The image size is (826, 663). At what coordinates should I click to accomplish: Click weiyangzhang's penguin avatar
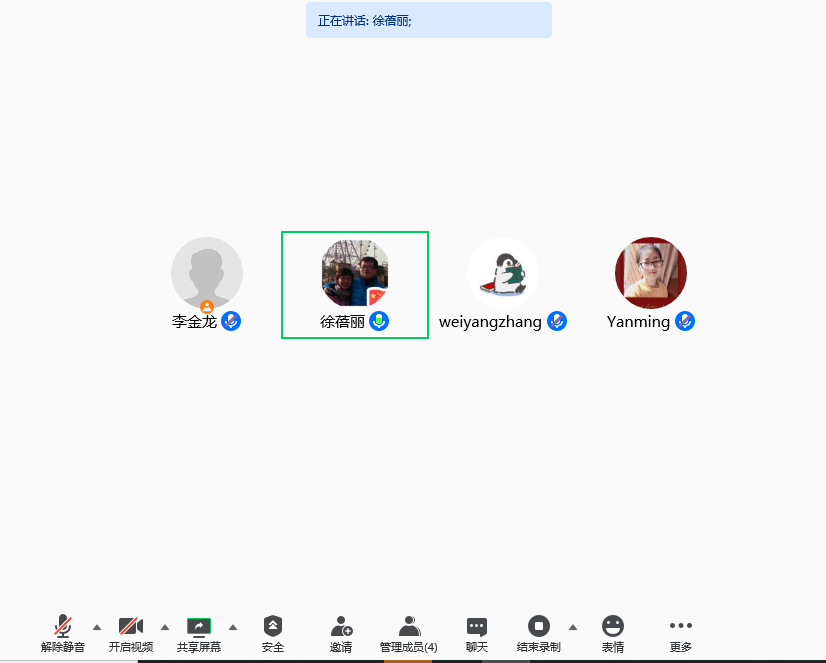tap(503, 272)
